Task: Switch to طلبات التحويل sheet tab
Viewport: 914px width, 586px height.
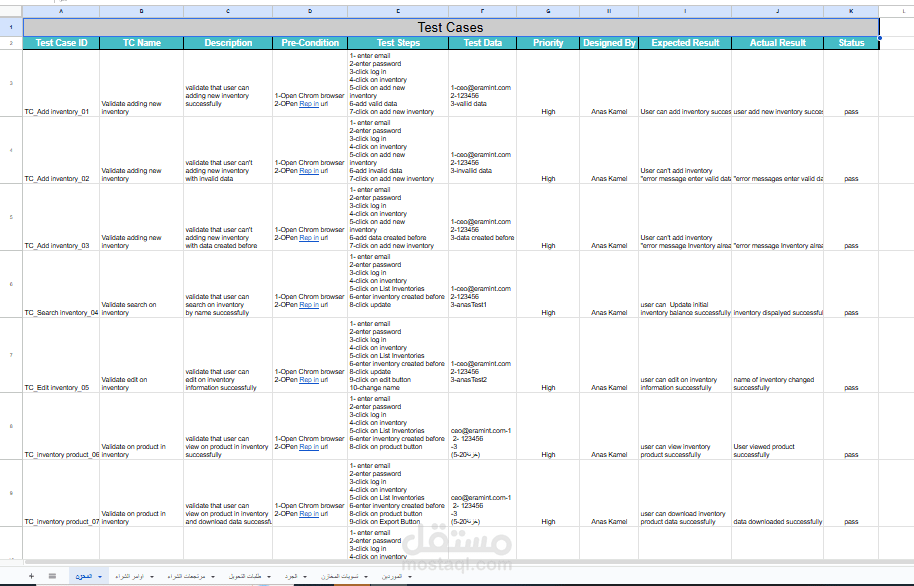Action: [x=245, y=576]
